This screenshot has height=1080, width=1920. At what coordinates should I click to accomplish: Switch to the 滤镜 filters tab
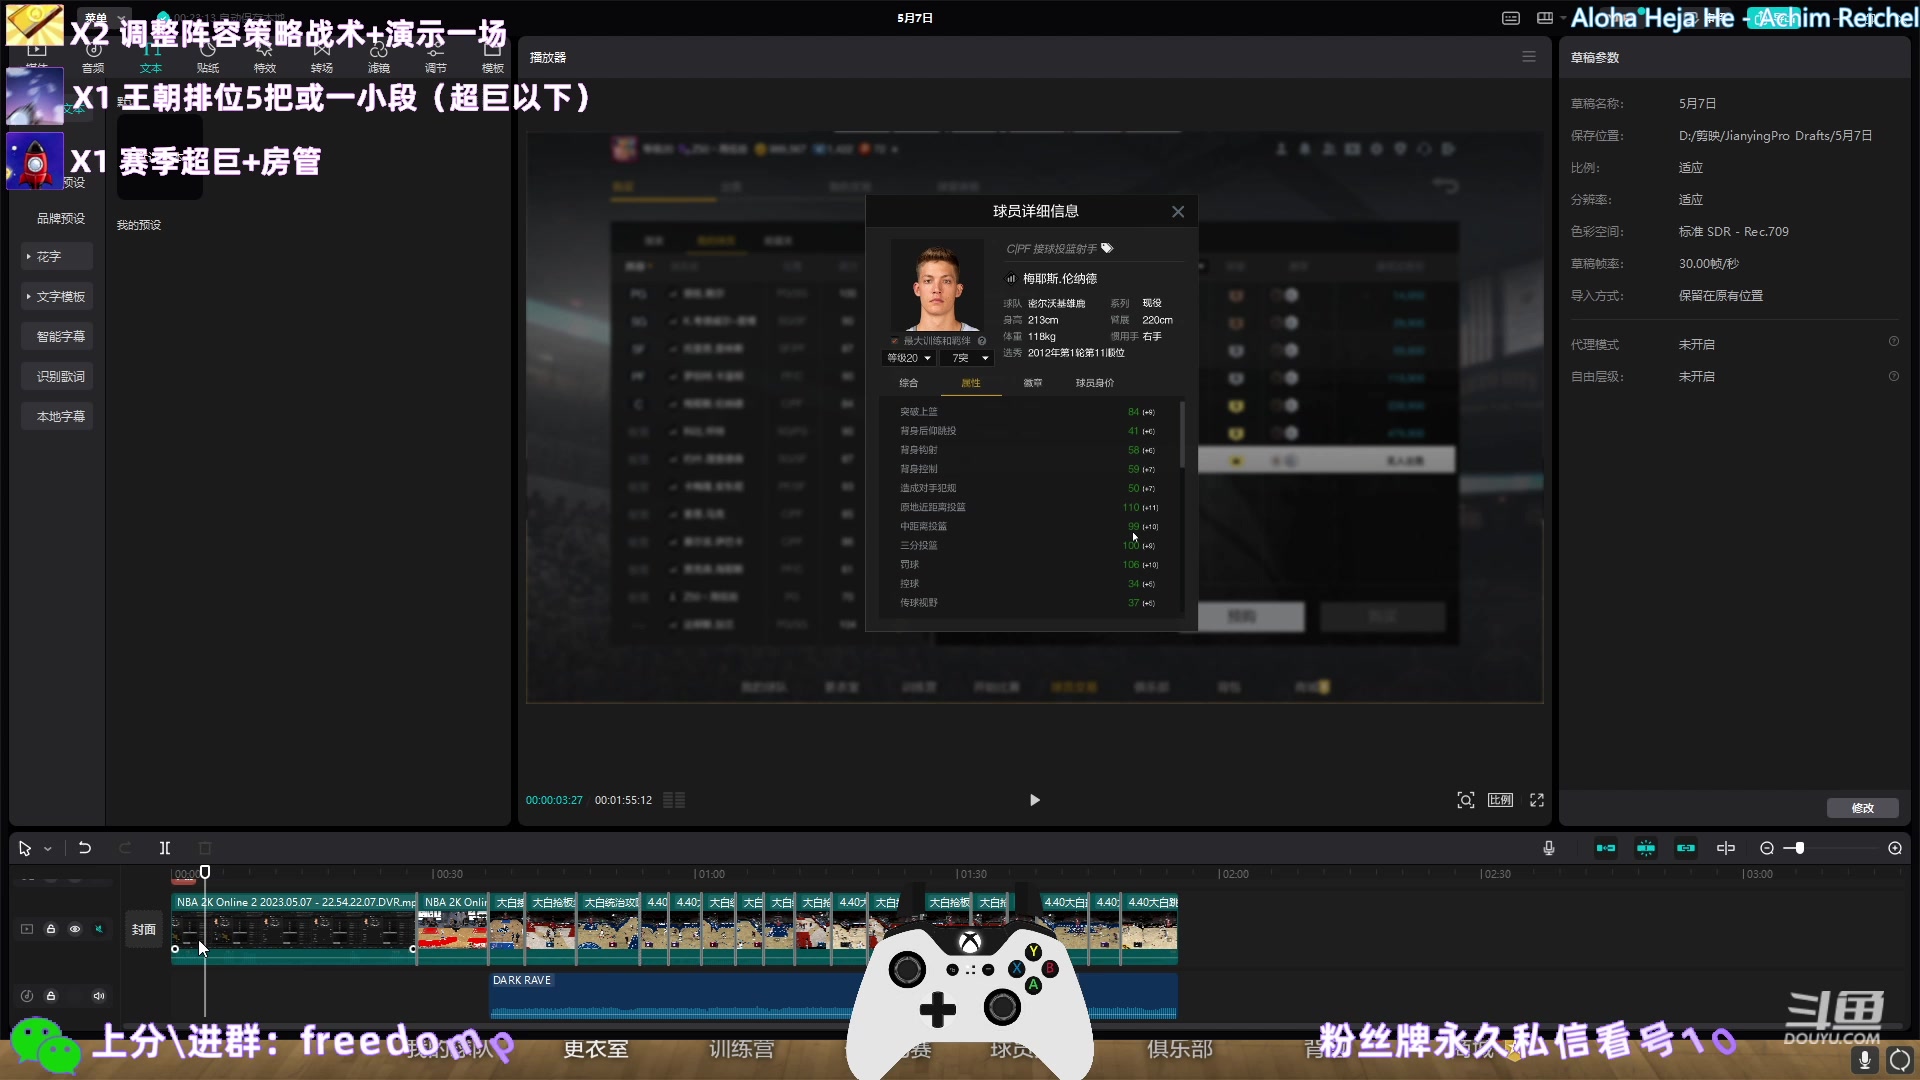pos(379,58)
